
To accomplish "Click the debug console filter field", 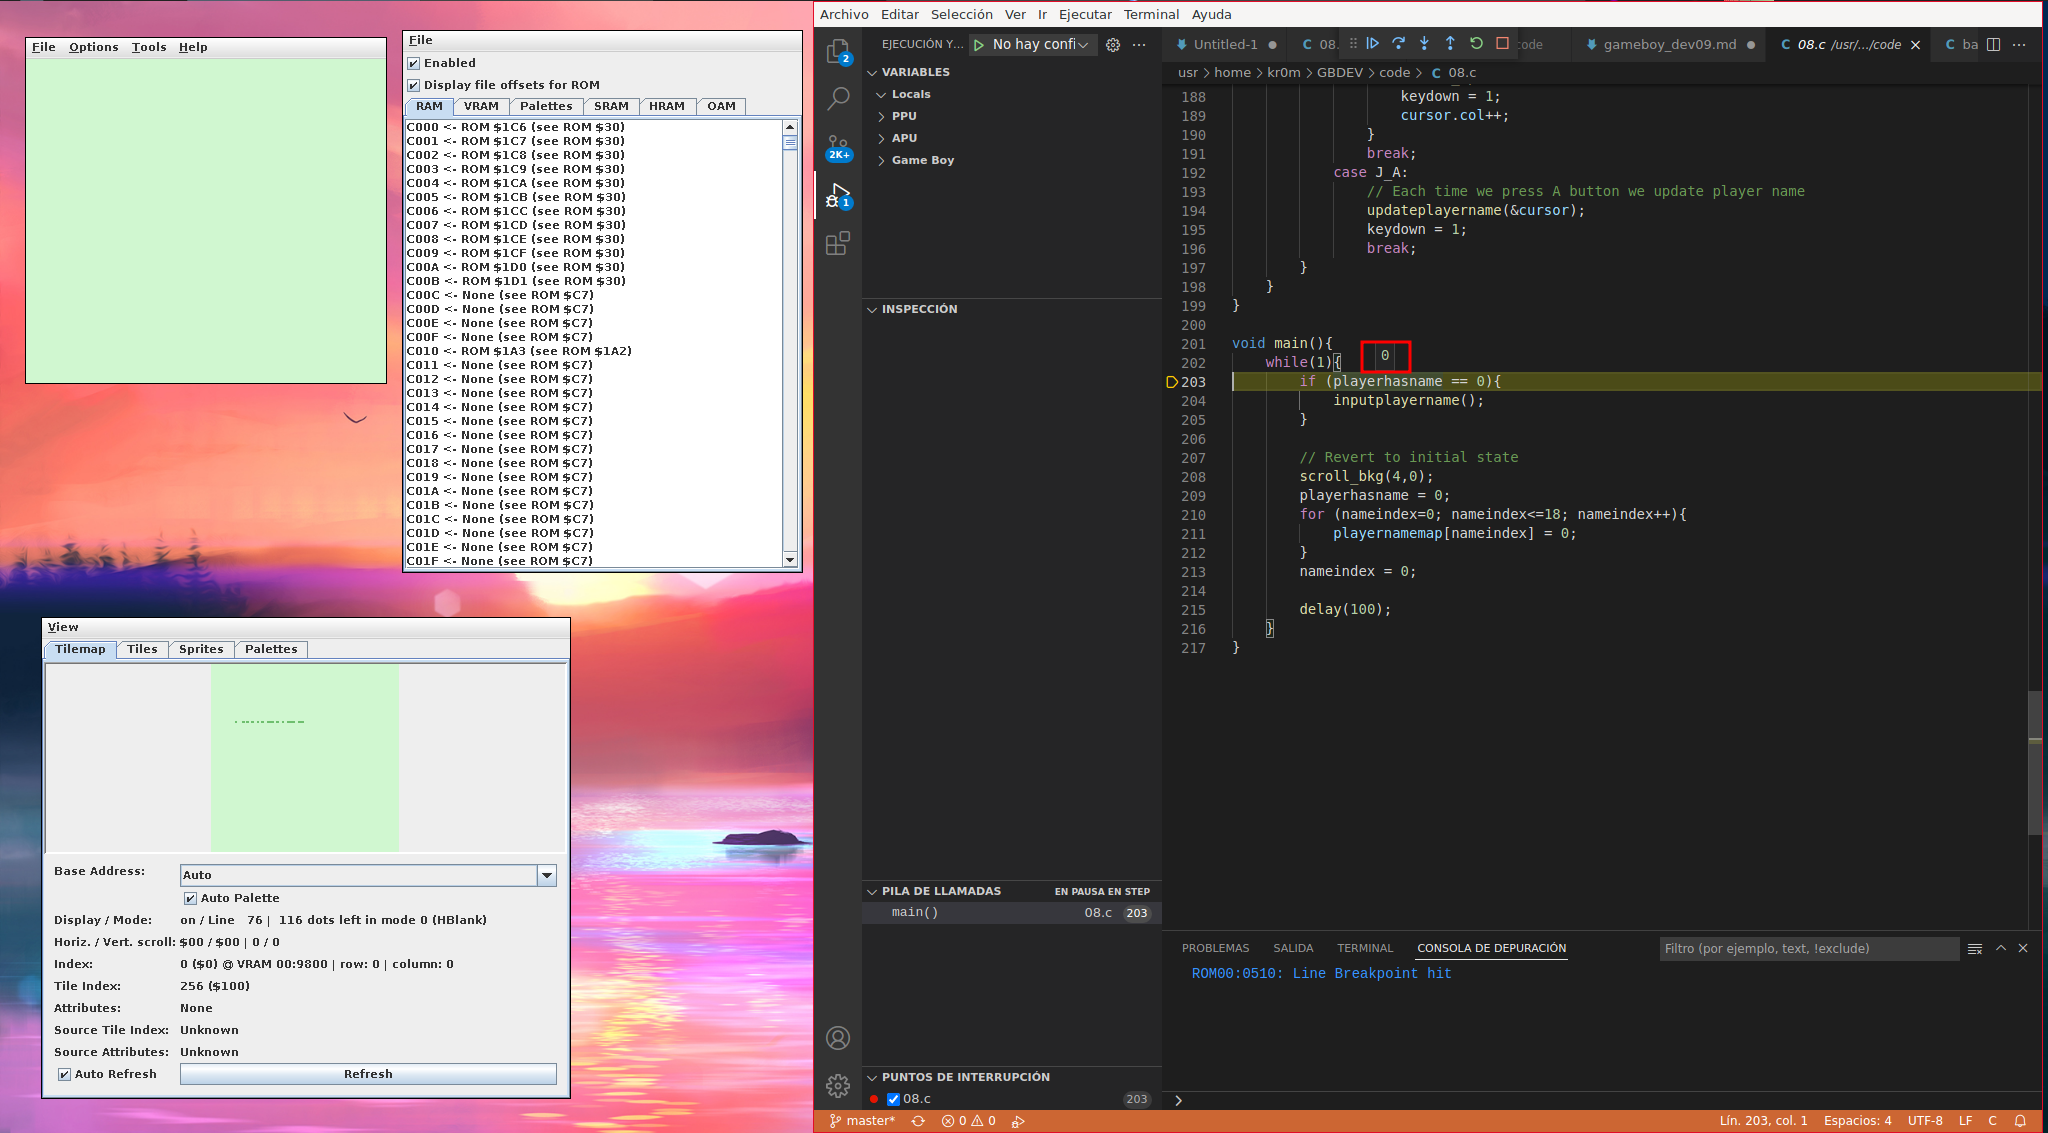I will tap(1808, 949).
